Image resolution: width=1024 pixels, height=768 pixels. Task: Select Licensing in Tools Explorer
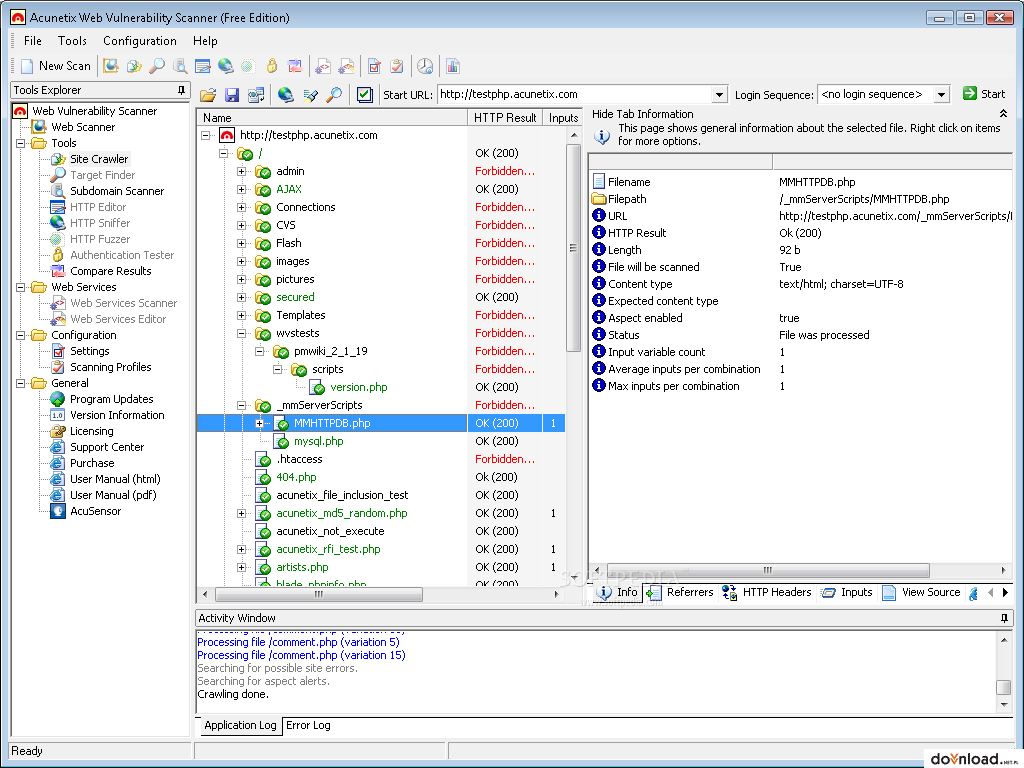tap(91, 431)
